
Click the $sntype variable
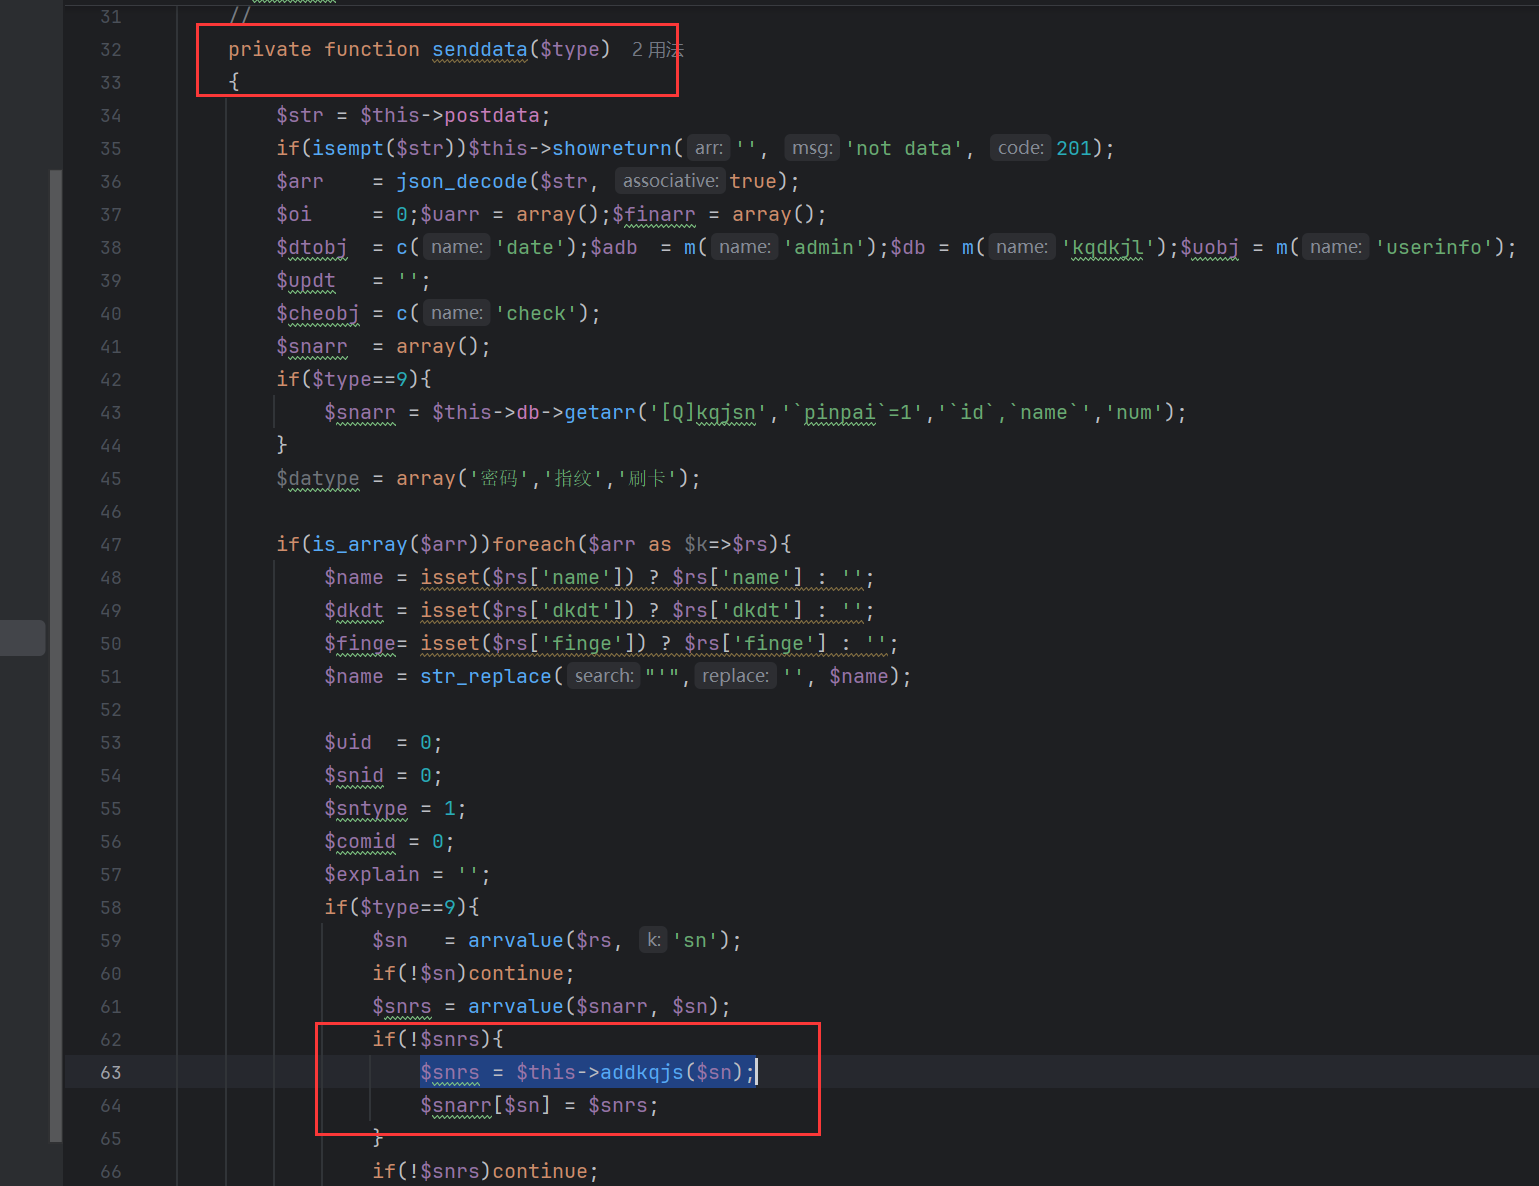tap(365, 808)
